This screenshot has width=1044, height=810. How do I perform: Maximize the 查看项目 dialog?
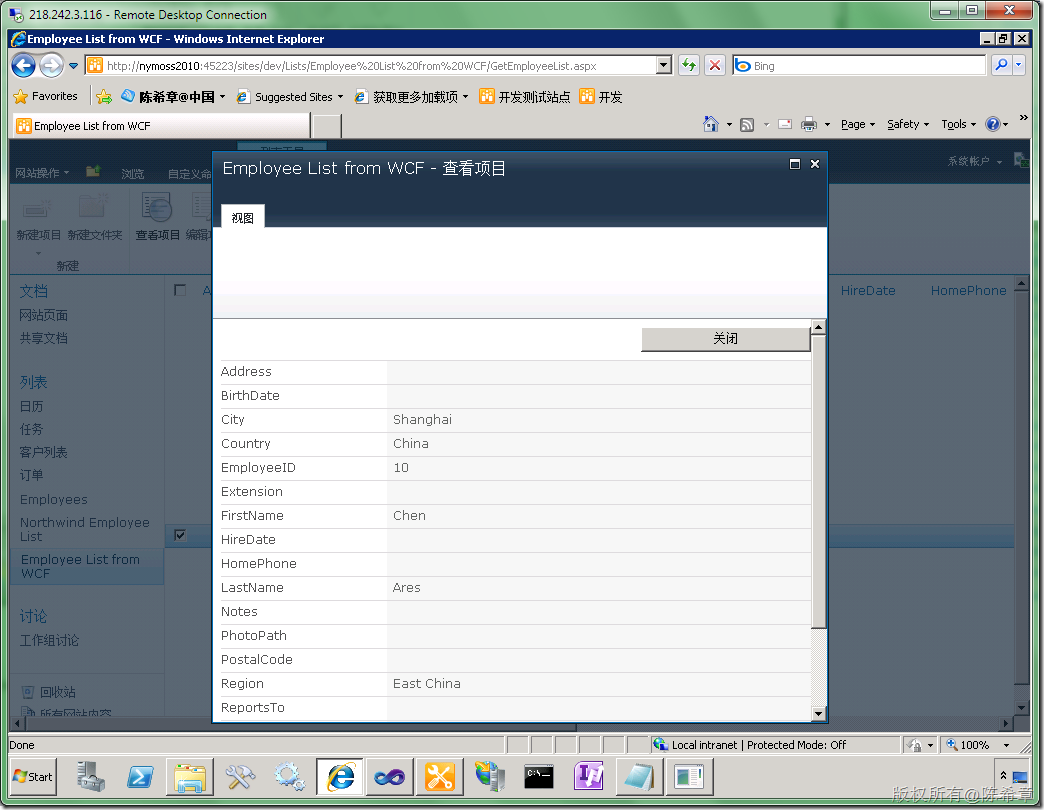794,164
